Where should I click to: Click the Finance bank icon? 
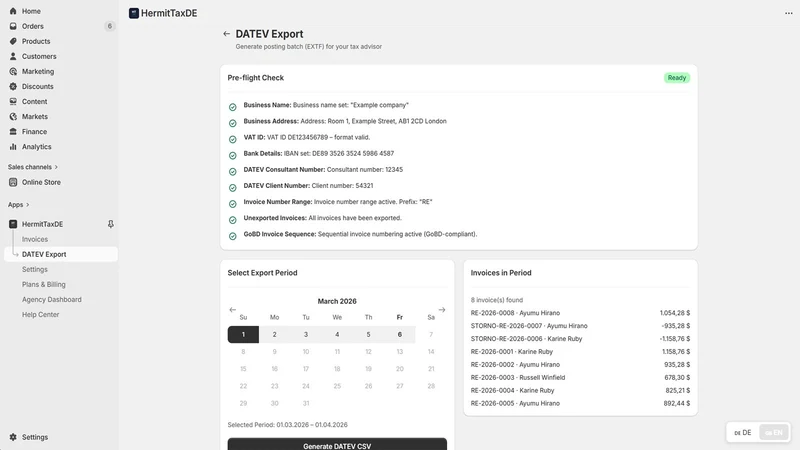point(13,132)
